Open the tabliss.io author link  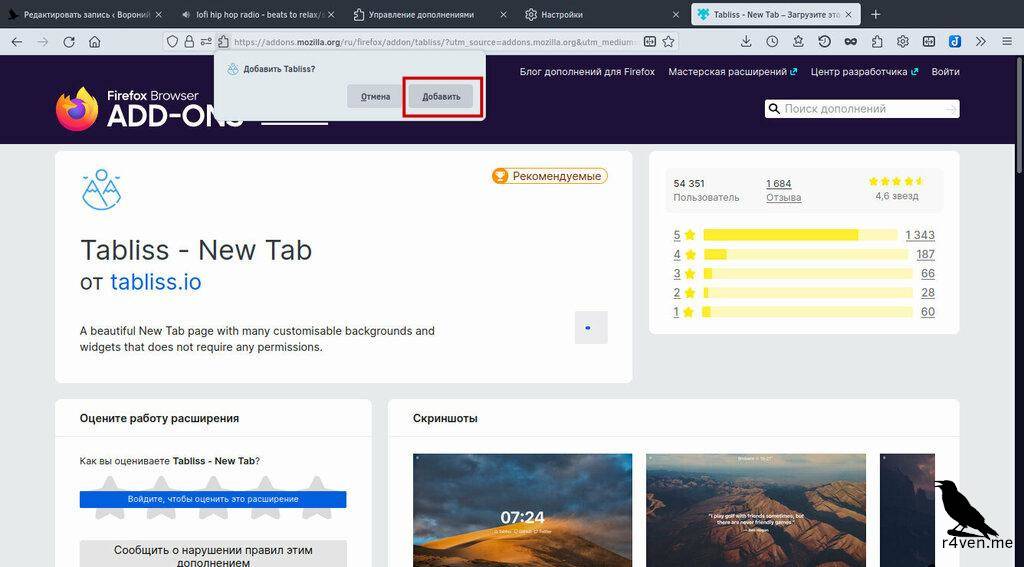155,282
